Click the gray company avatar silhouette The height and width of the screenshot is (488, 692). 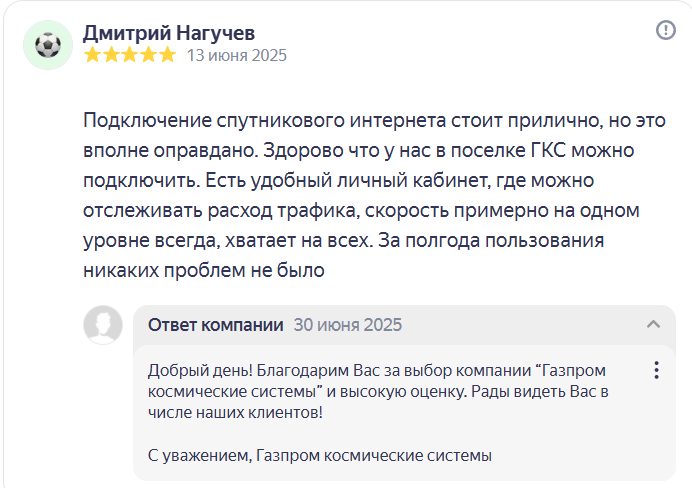click(103, 325)
